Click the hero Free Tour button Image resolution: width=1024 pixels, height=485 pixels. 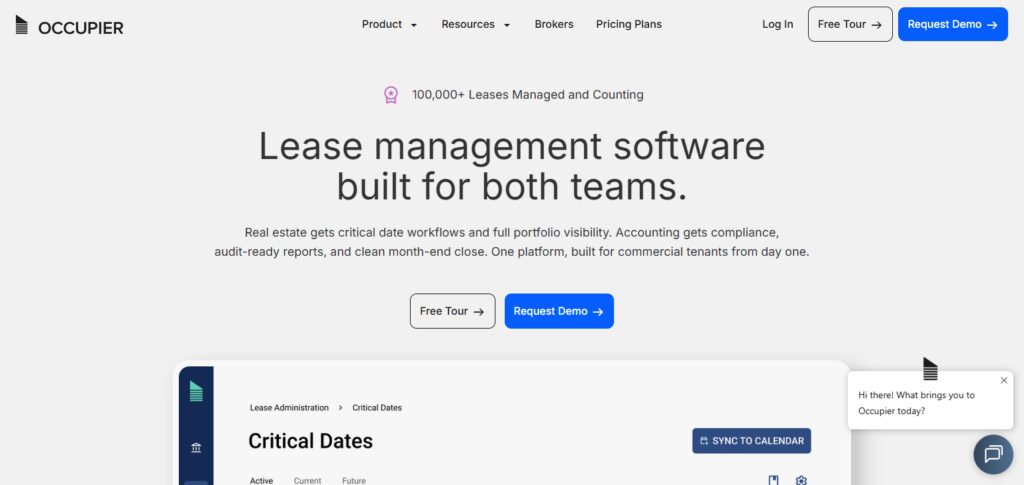click(x=452, y=311)
